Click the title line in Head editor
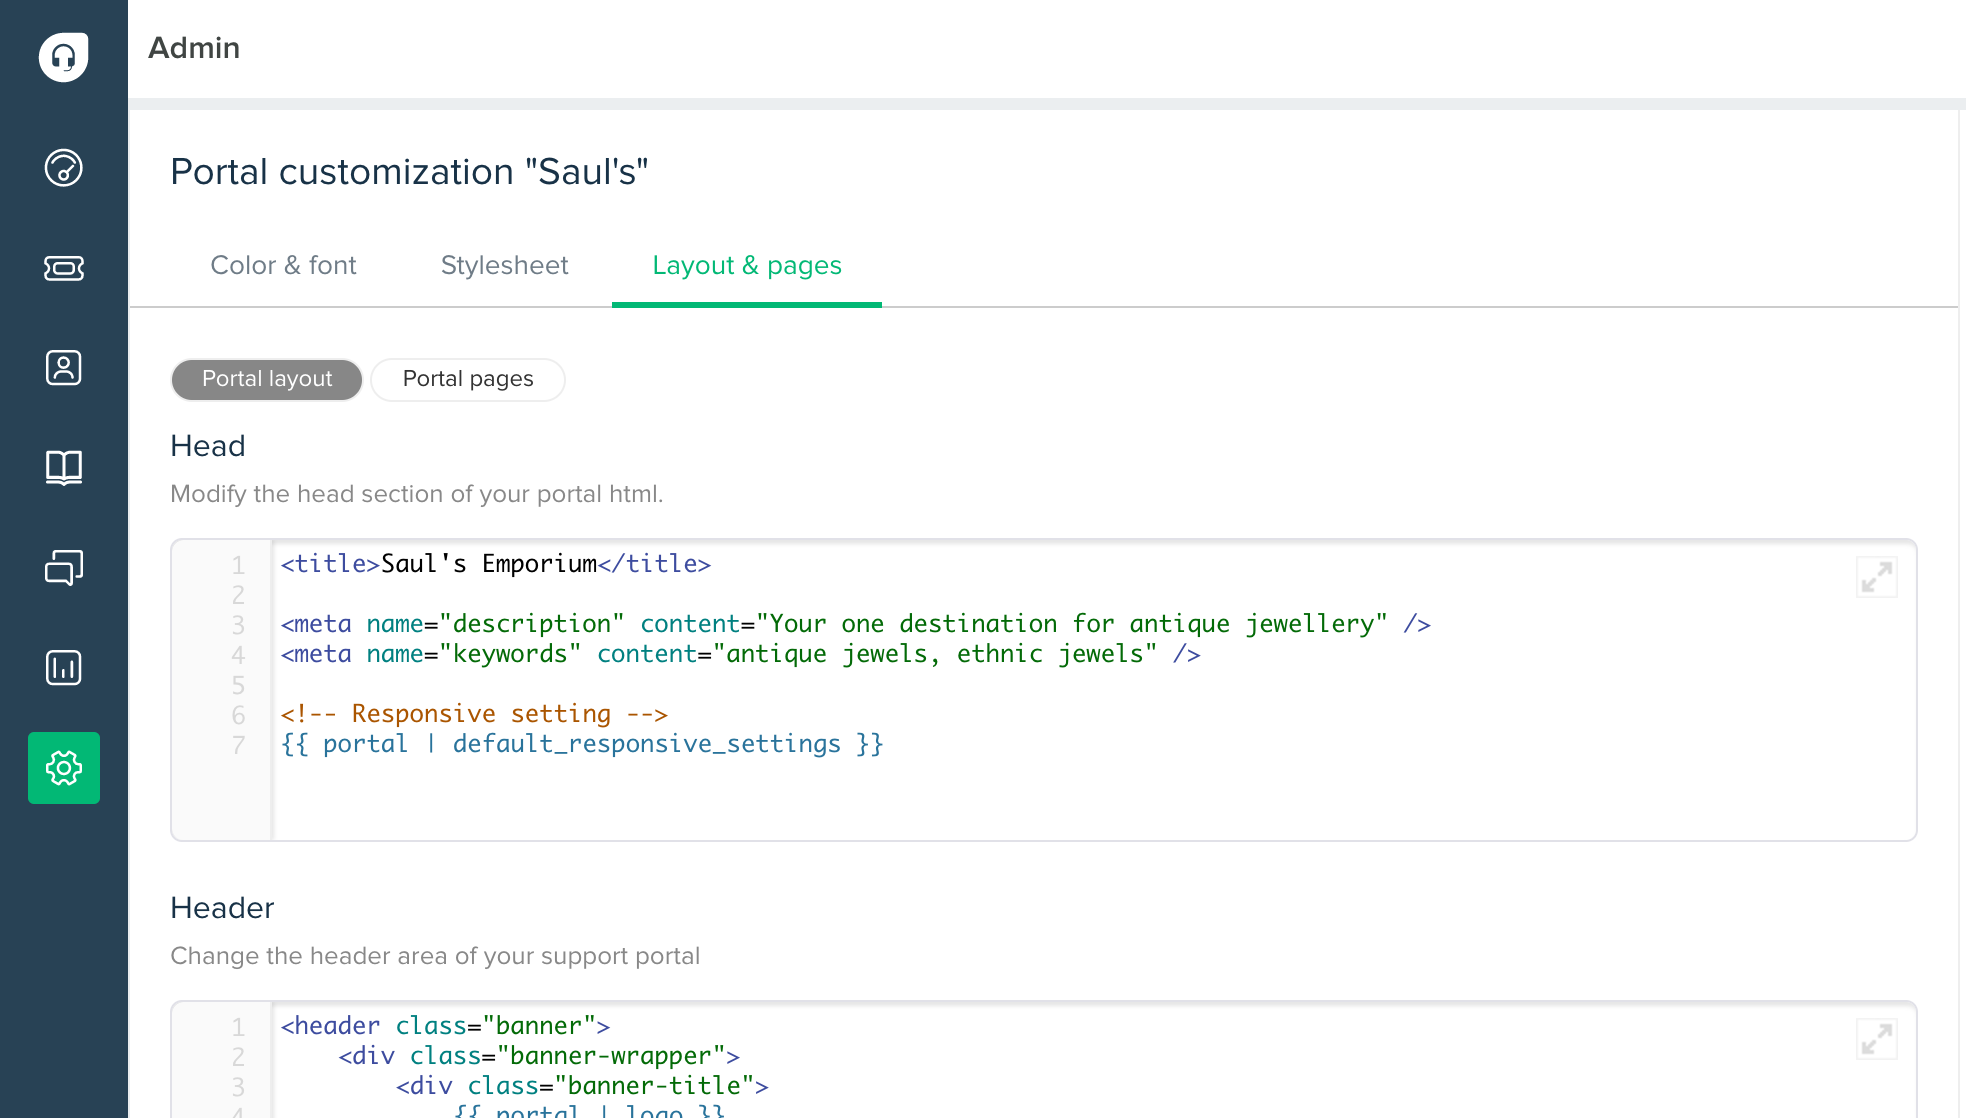The image size is (1966, 1118). [496, 564]
